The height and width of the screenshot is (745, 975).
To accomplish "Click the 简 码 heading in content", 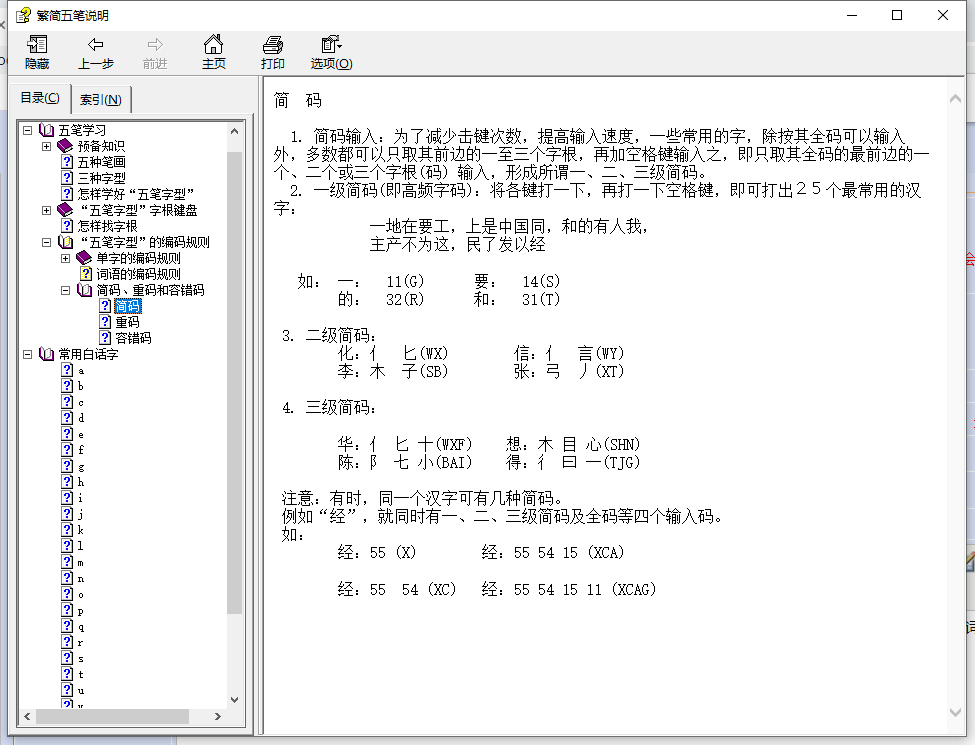I will [x=298, y=101].
